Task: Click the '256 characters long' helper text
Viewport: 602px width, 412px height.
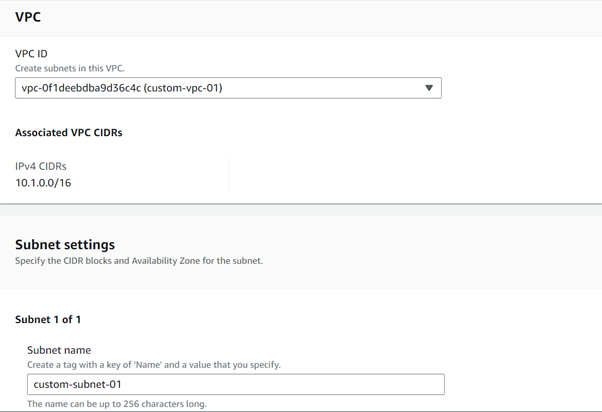Action: tap(117, 404)
